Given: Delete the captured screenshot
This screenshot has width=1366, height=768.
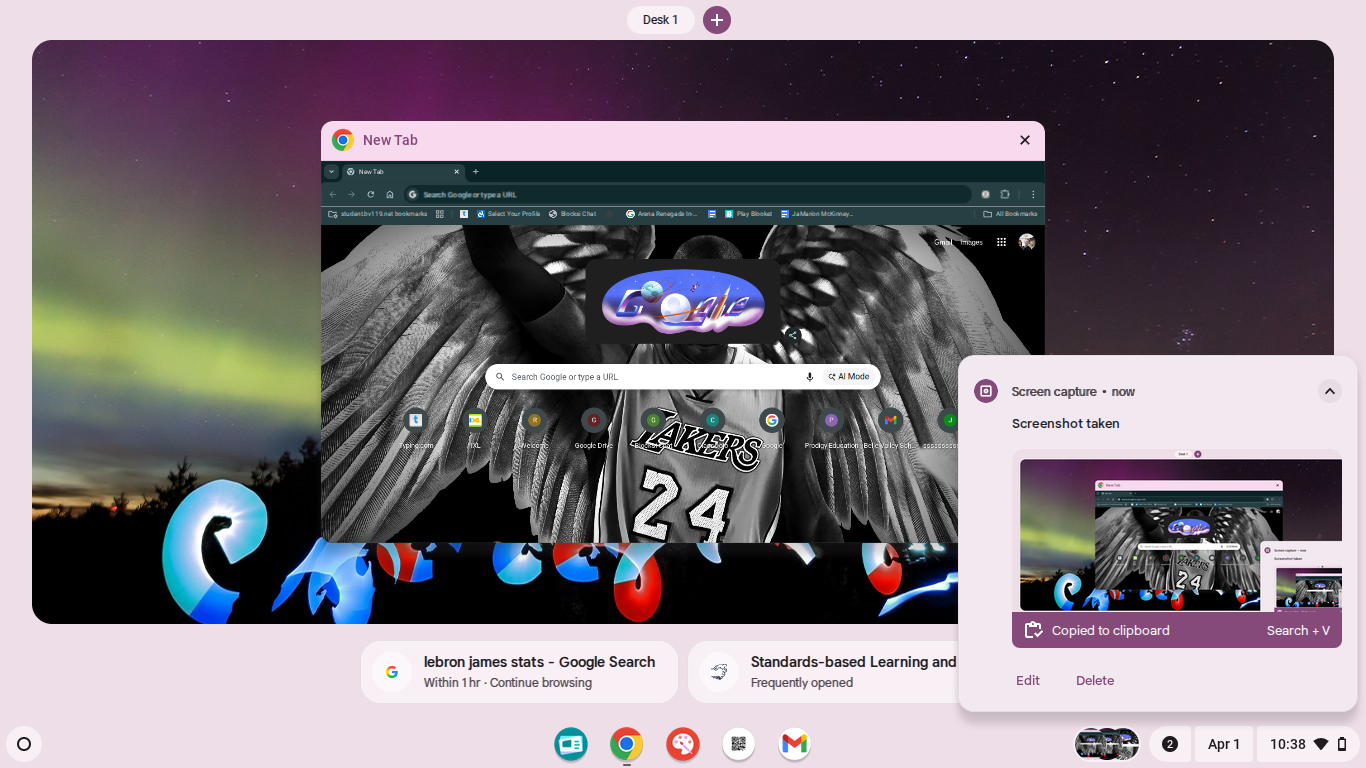Looking at the screenshot, I should 1094,681.
